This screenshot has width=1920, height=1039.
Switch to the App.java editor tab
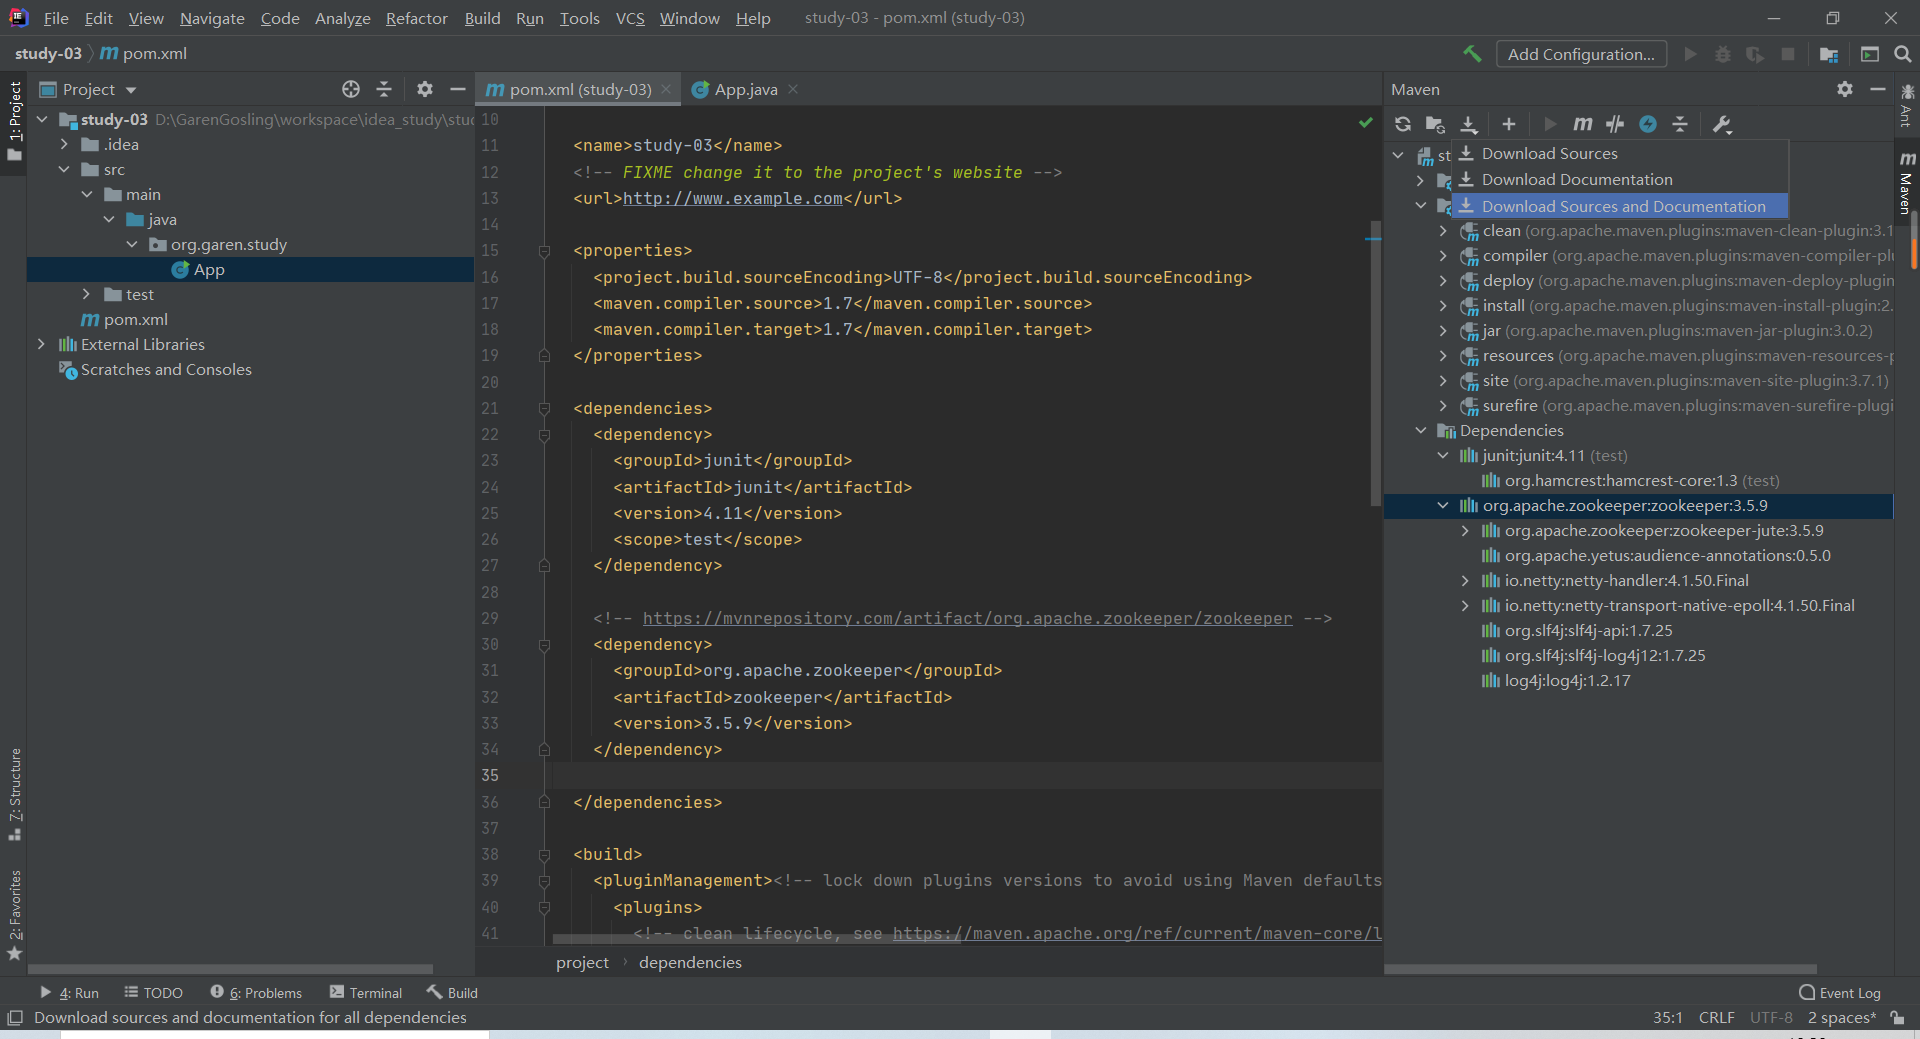pyautogui.click(x=745, y=89)
